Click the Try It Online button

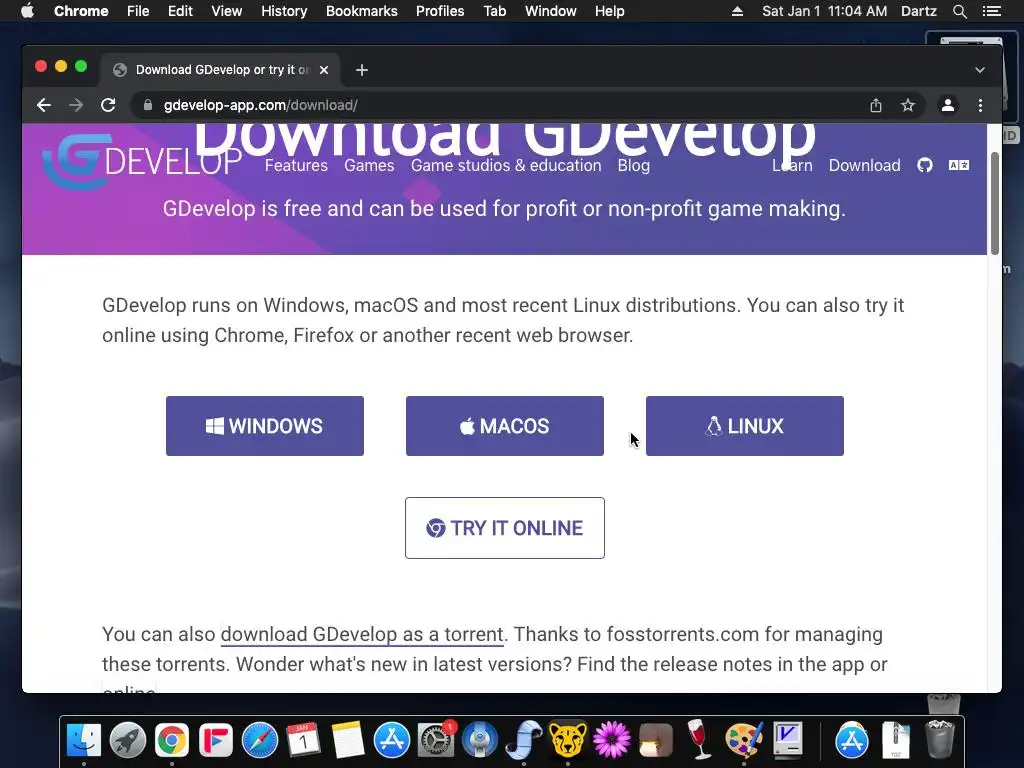coord(505,528)
